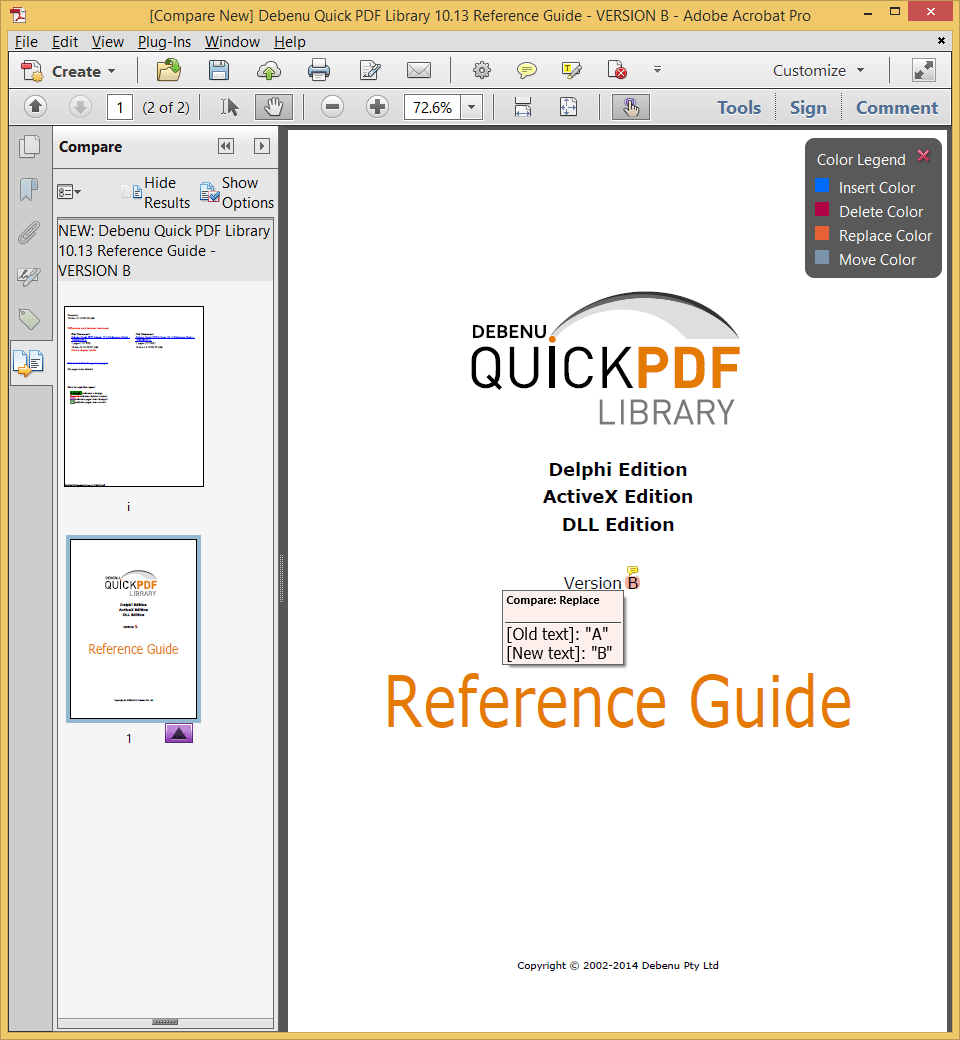
Task: Add a sticky note comment icon
Action: click(527, 70)
